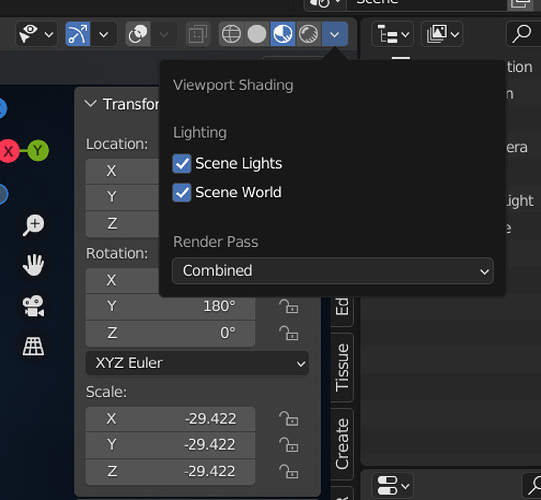Click the red X axis gizmo
The height and width of the screenshot is (500, 541).
9,151
